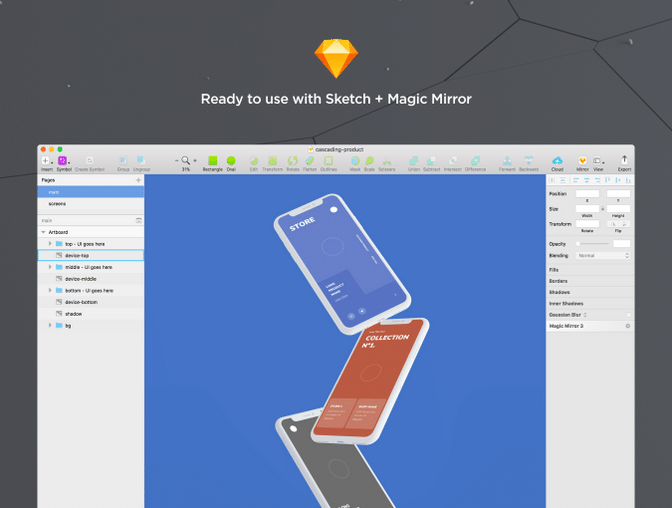Select the Oval shape tool
This screenshot has width=672, height=508.
231,161
